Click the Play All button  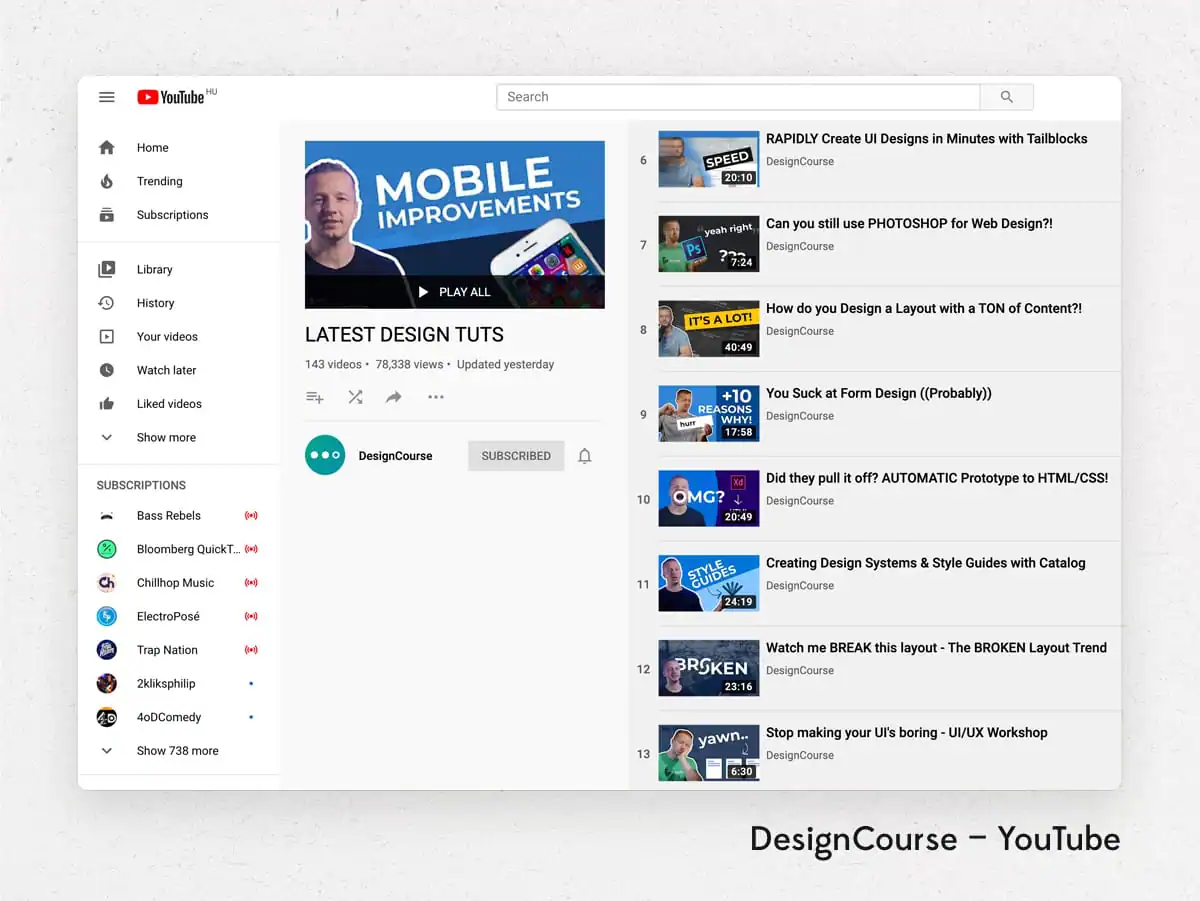point(454,291)
